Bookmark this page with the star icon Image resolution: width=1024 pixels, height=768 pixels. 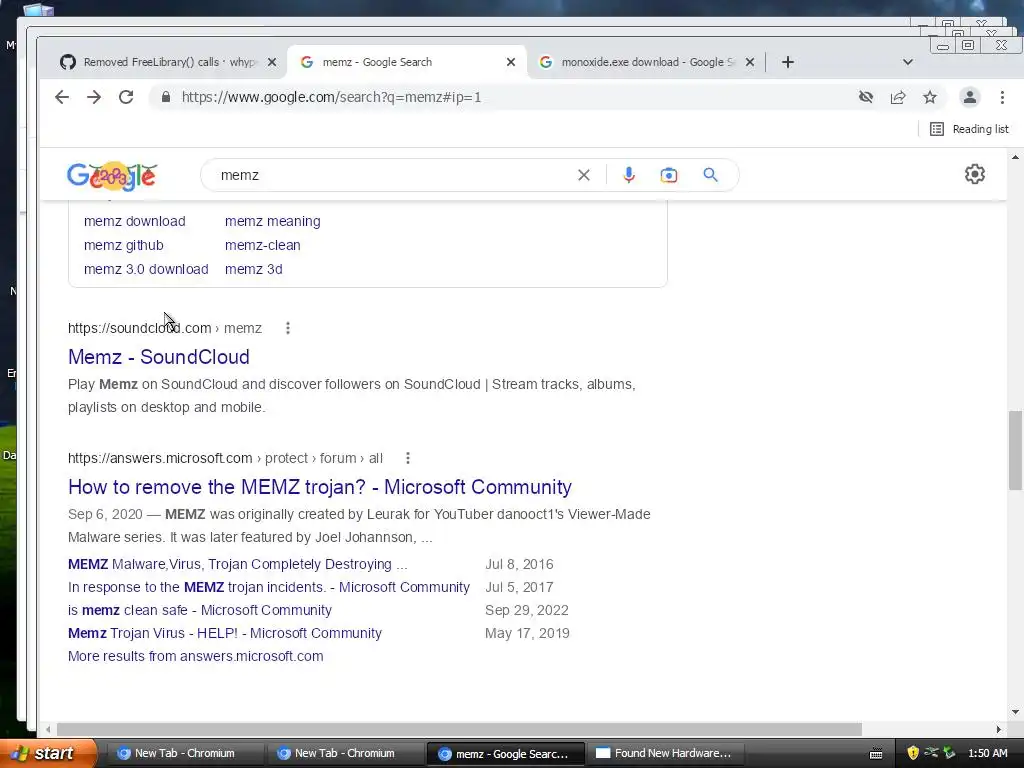pos(930,97)
